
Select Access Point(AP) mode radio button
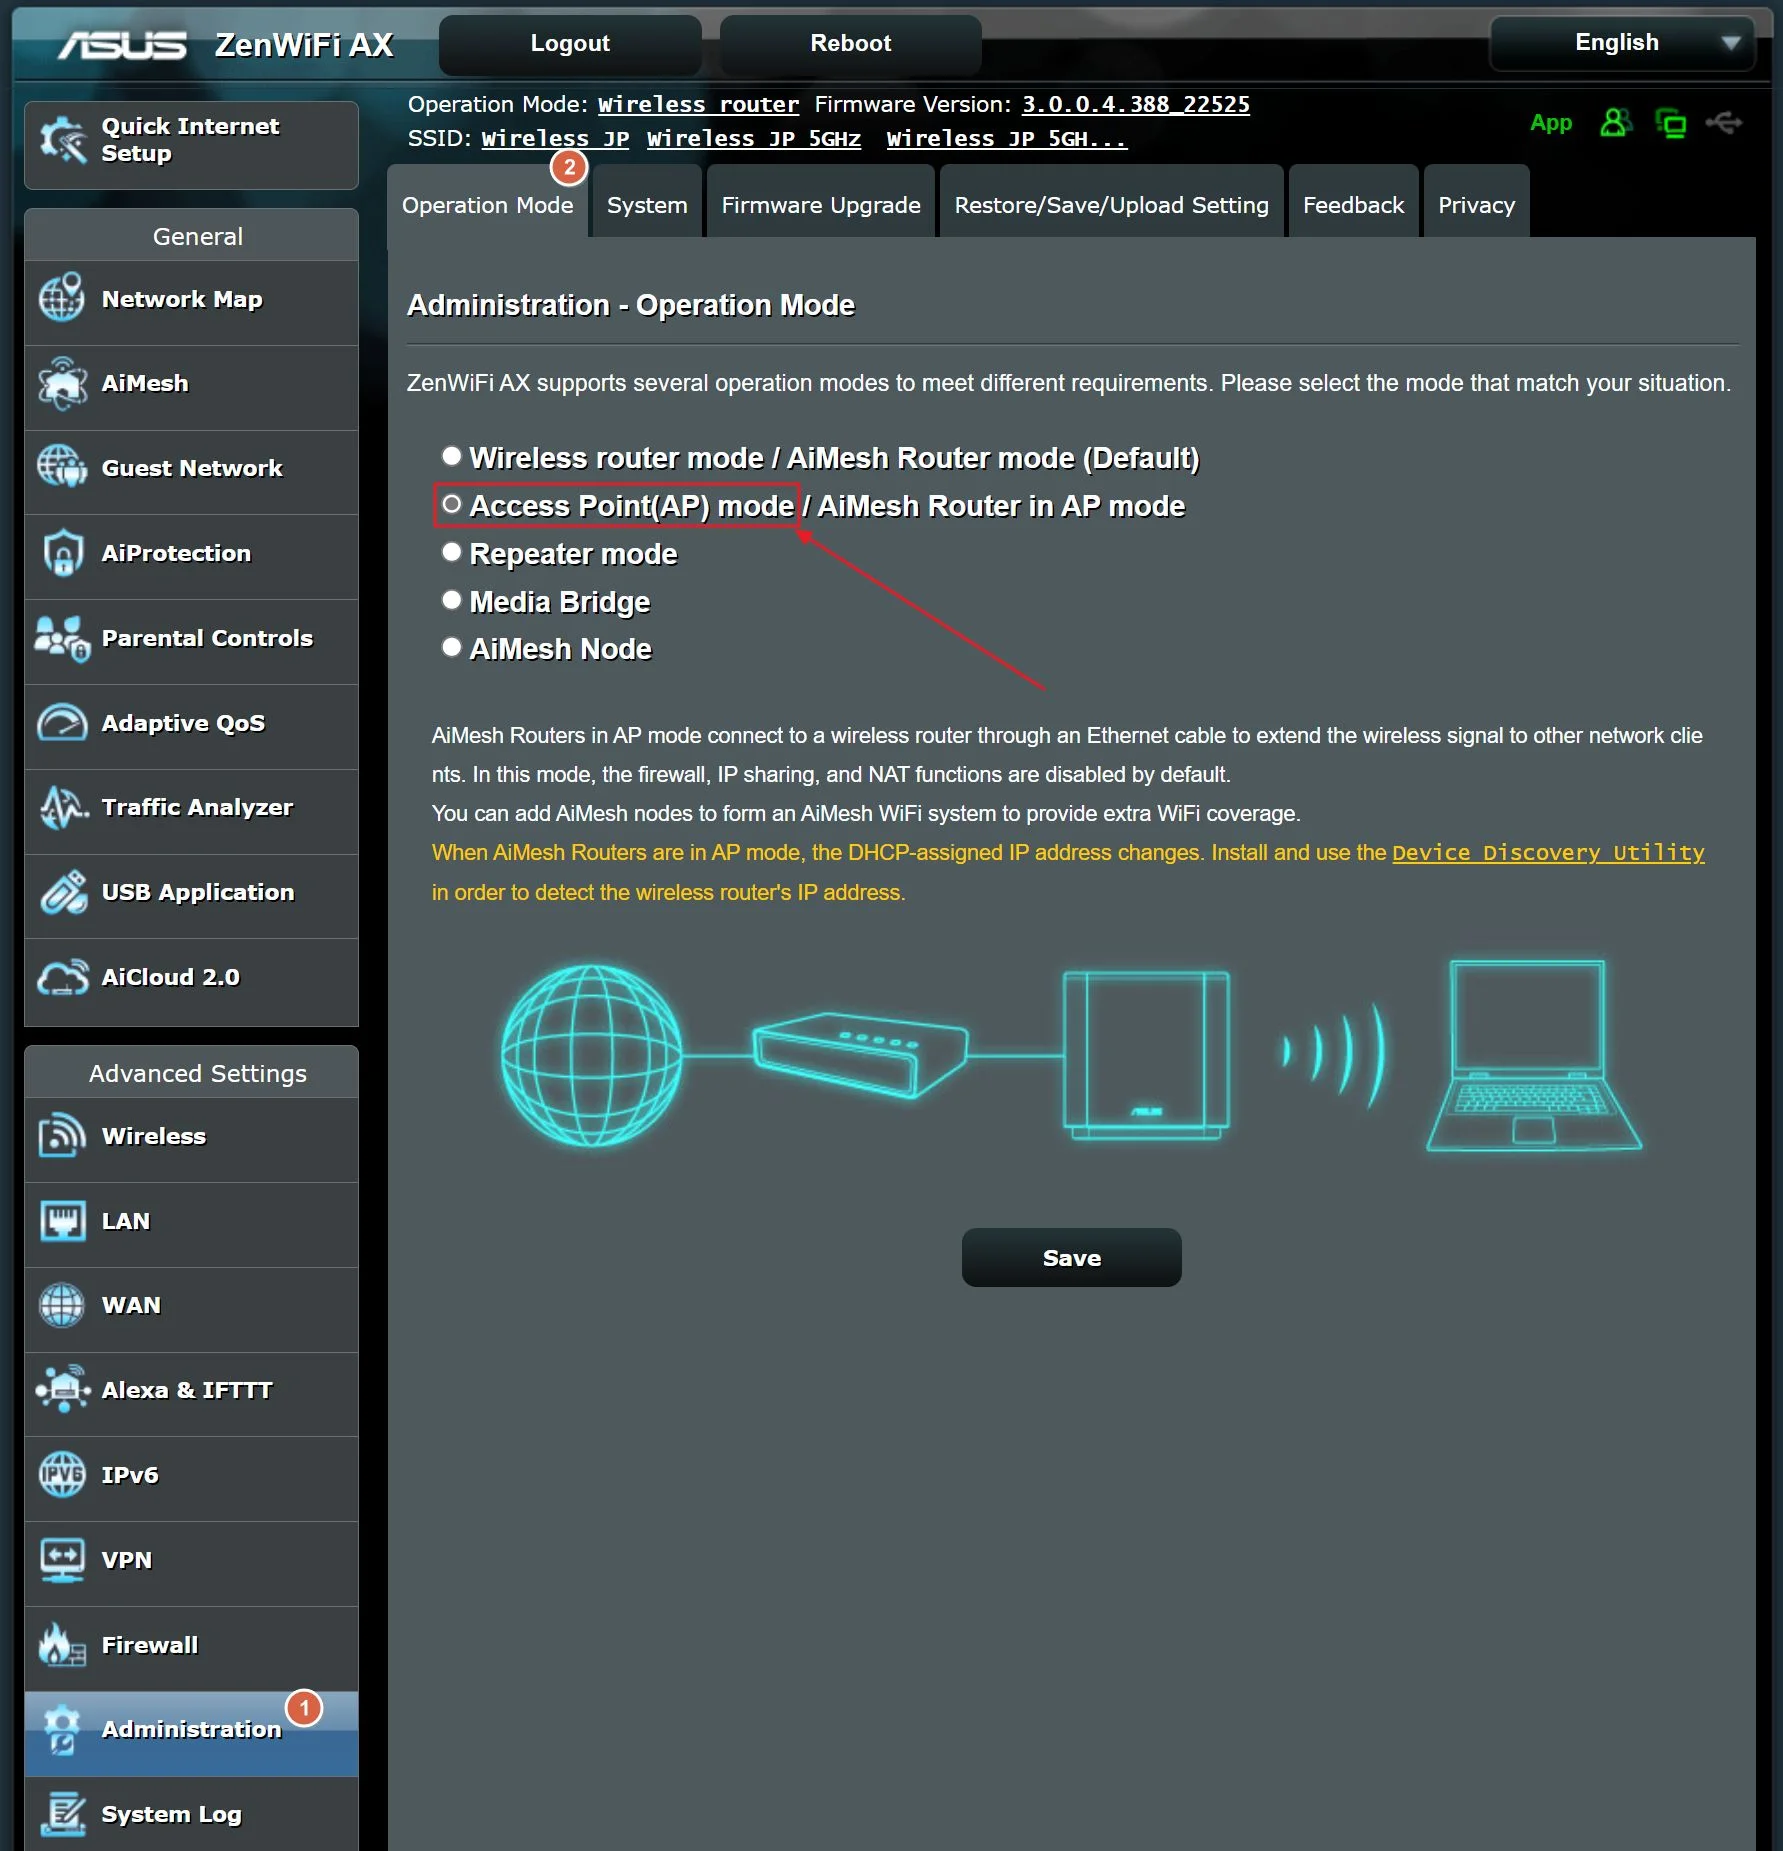pyautogui.click(x=452, y=504)
